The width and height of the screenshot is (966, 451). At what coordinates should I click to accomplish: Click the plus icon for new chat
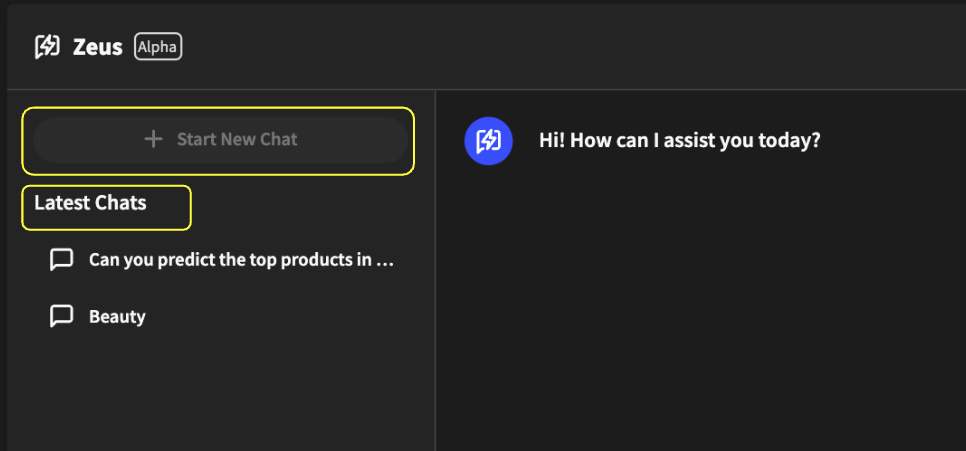pyautogui.click(x=153, y=139)
